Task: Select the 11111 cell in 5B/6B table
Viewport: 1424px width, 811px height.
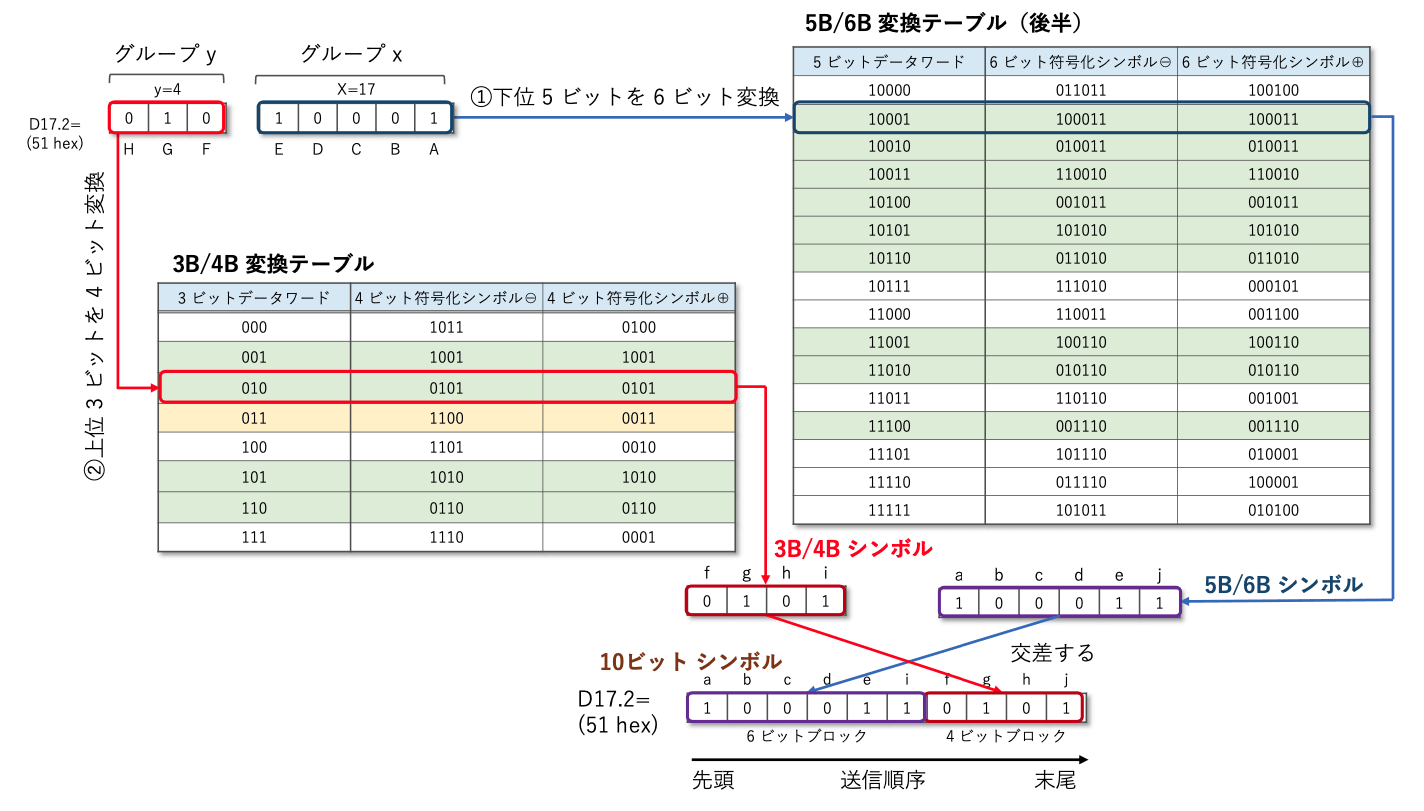Action: [889, 510]
